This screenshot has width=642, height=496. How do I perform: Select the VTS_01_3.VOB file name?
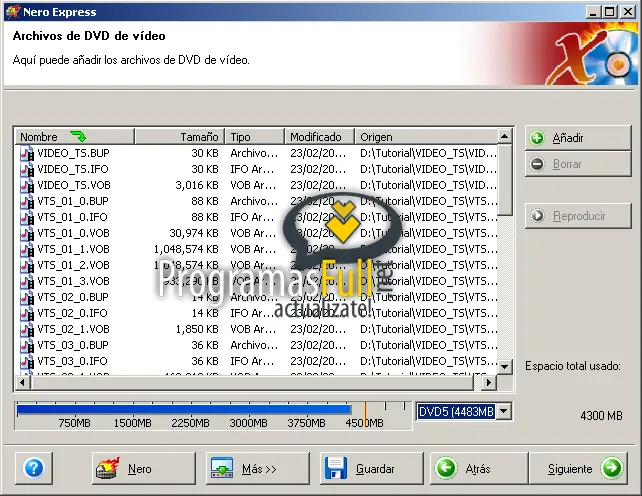coord(73,281)
